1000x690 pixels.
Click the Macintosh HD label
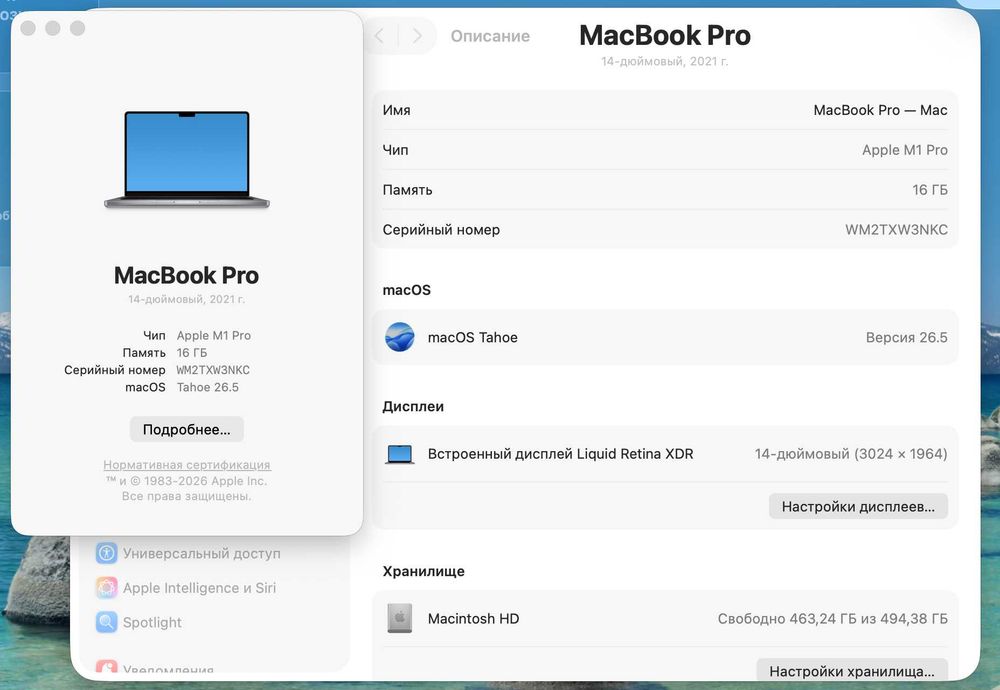[473, 619]
